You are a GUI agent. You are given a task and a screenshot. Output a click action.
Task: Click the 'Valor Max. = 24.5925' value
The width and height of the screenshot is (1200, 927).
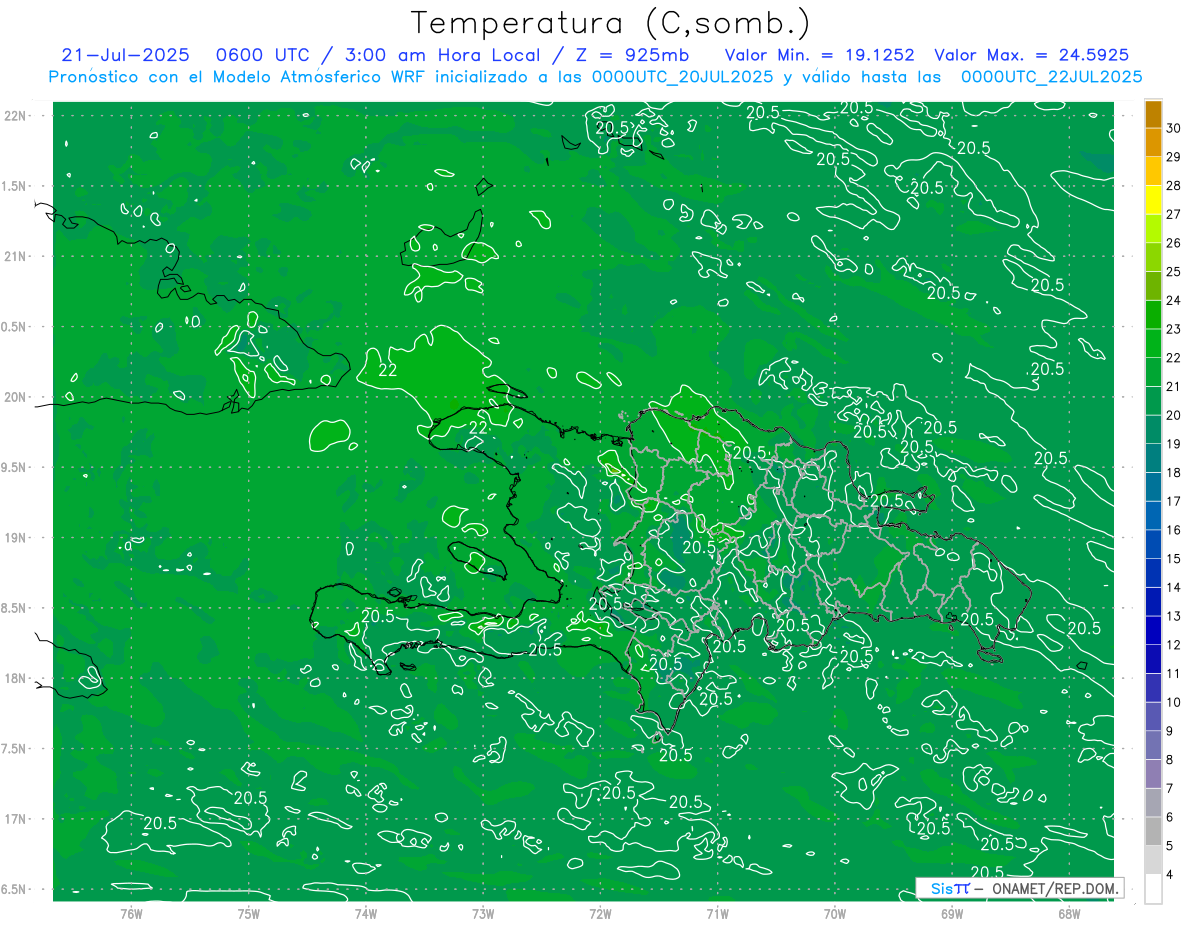coord(1031,55)
